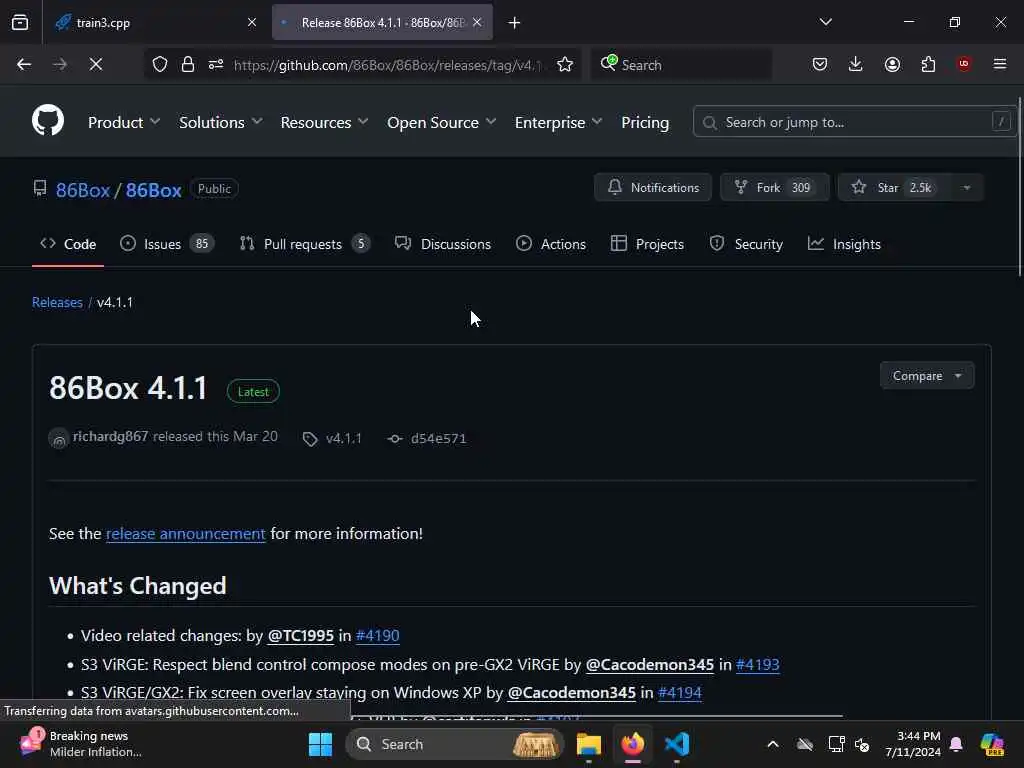Click the site padlock icon
This screenshot has width=1024, height=768.
coord(188,64)
